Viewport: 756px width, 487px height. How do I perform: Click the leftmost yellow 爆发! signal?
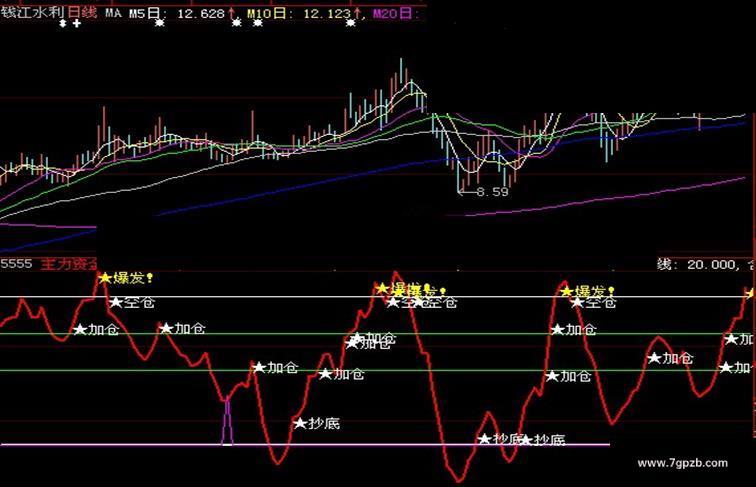click(x=126, y=278)
